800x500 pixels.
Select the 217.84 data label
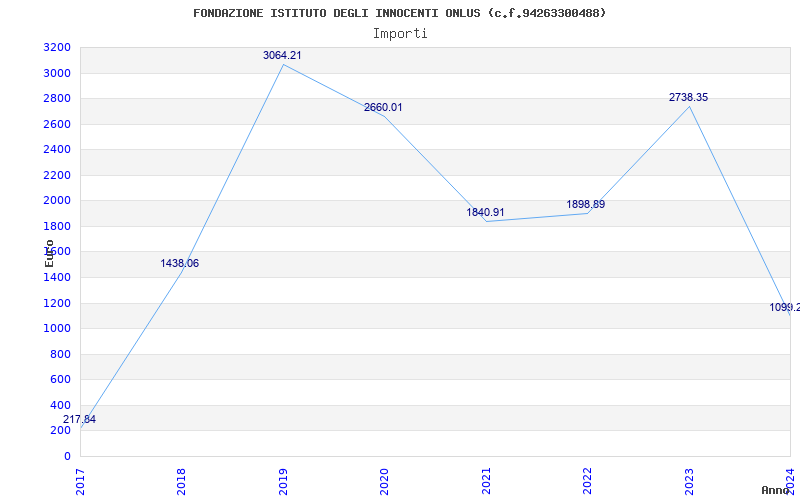tap(79, 419)
